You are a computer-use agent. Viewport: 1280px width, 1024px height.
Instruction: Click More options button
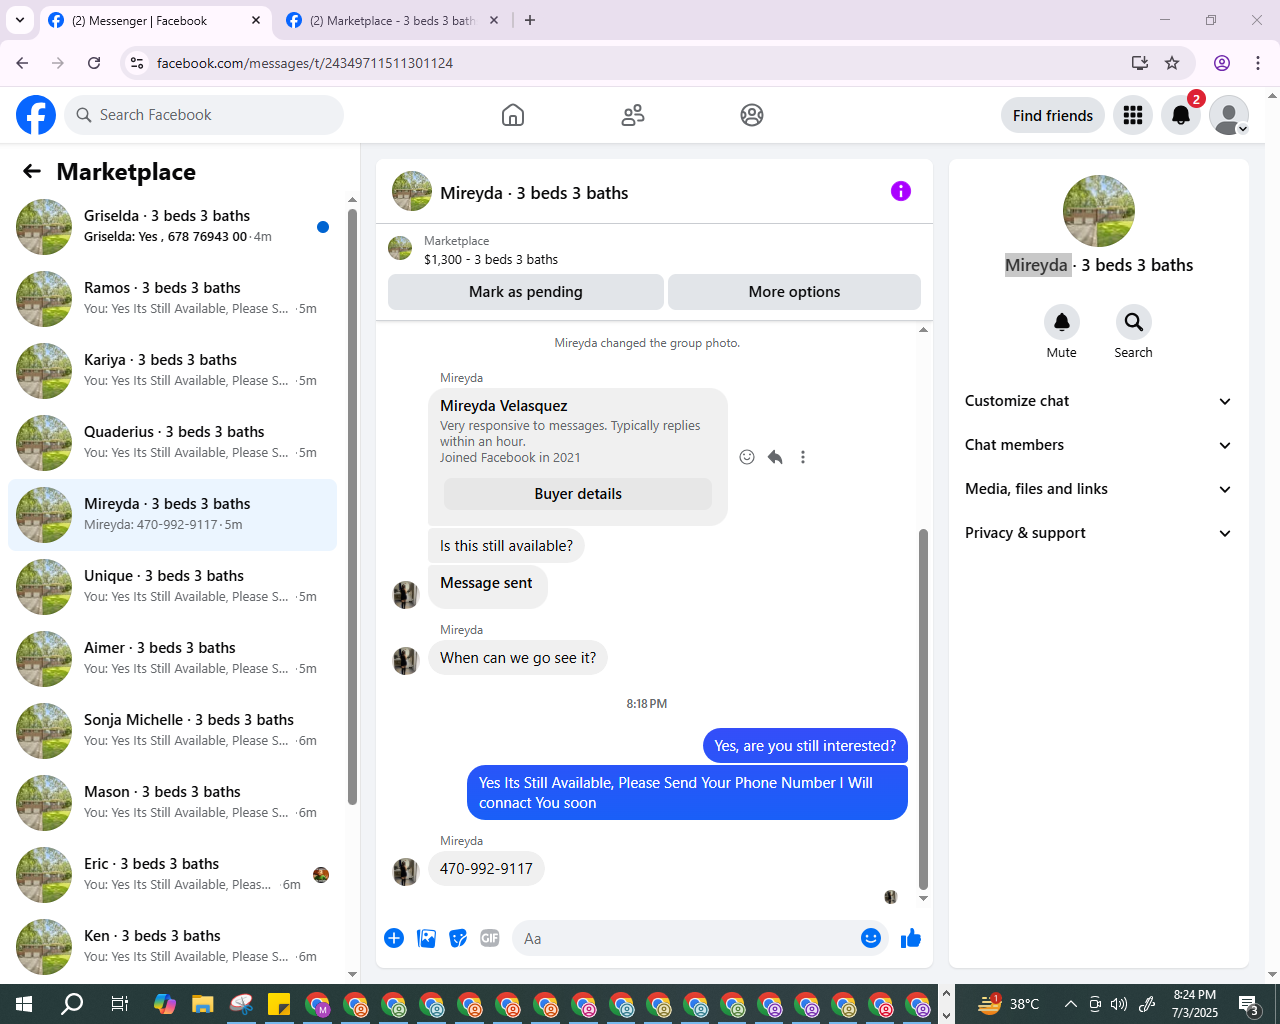coord(794,292)
